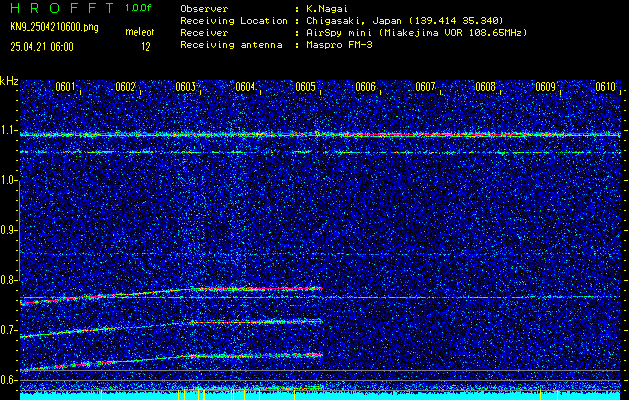
Task: Click the 0603 time marker
Action: (185, 87)
